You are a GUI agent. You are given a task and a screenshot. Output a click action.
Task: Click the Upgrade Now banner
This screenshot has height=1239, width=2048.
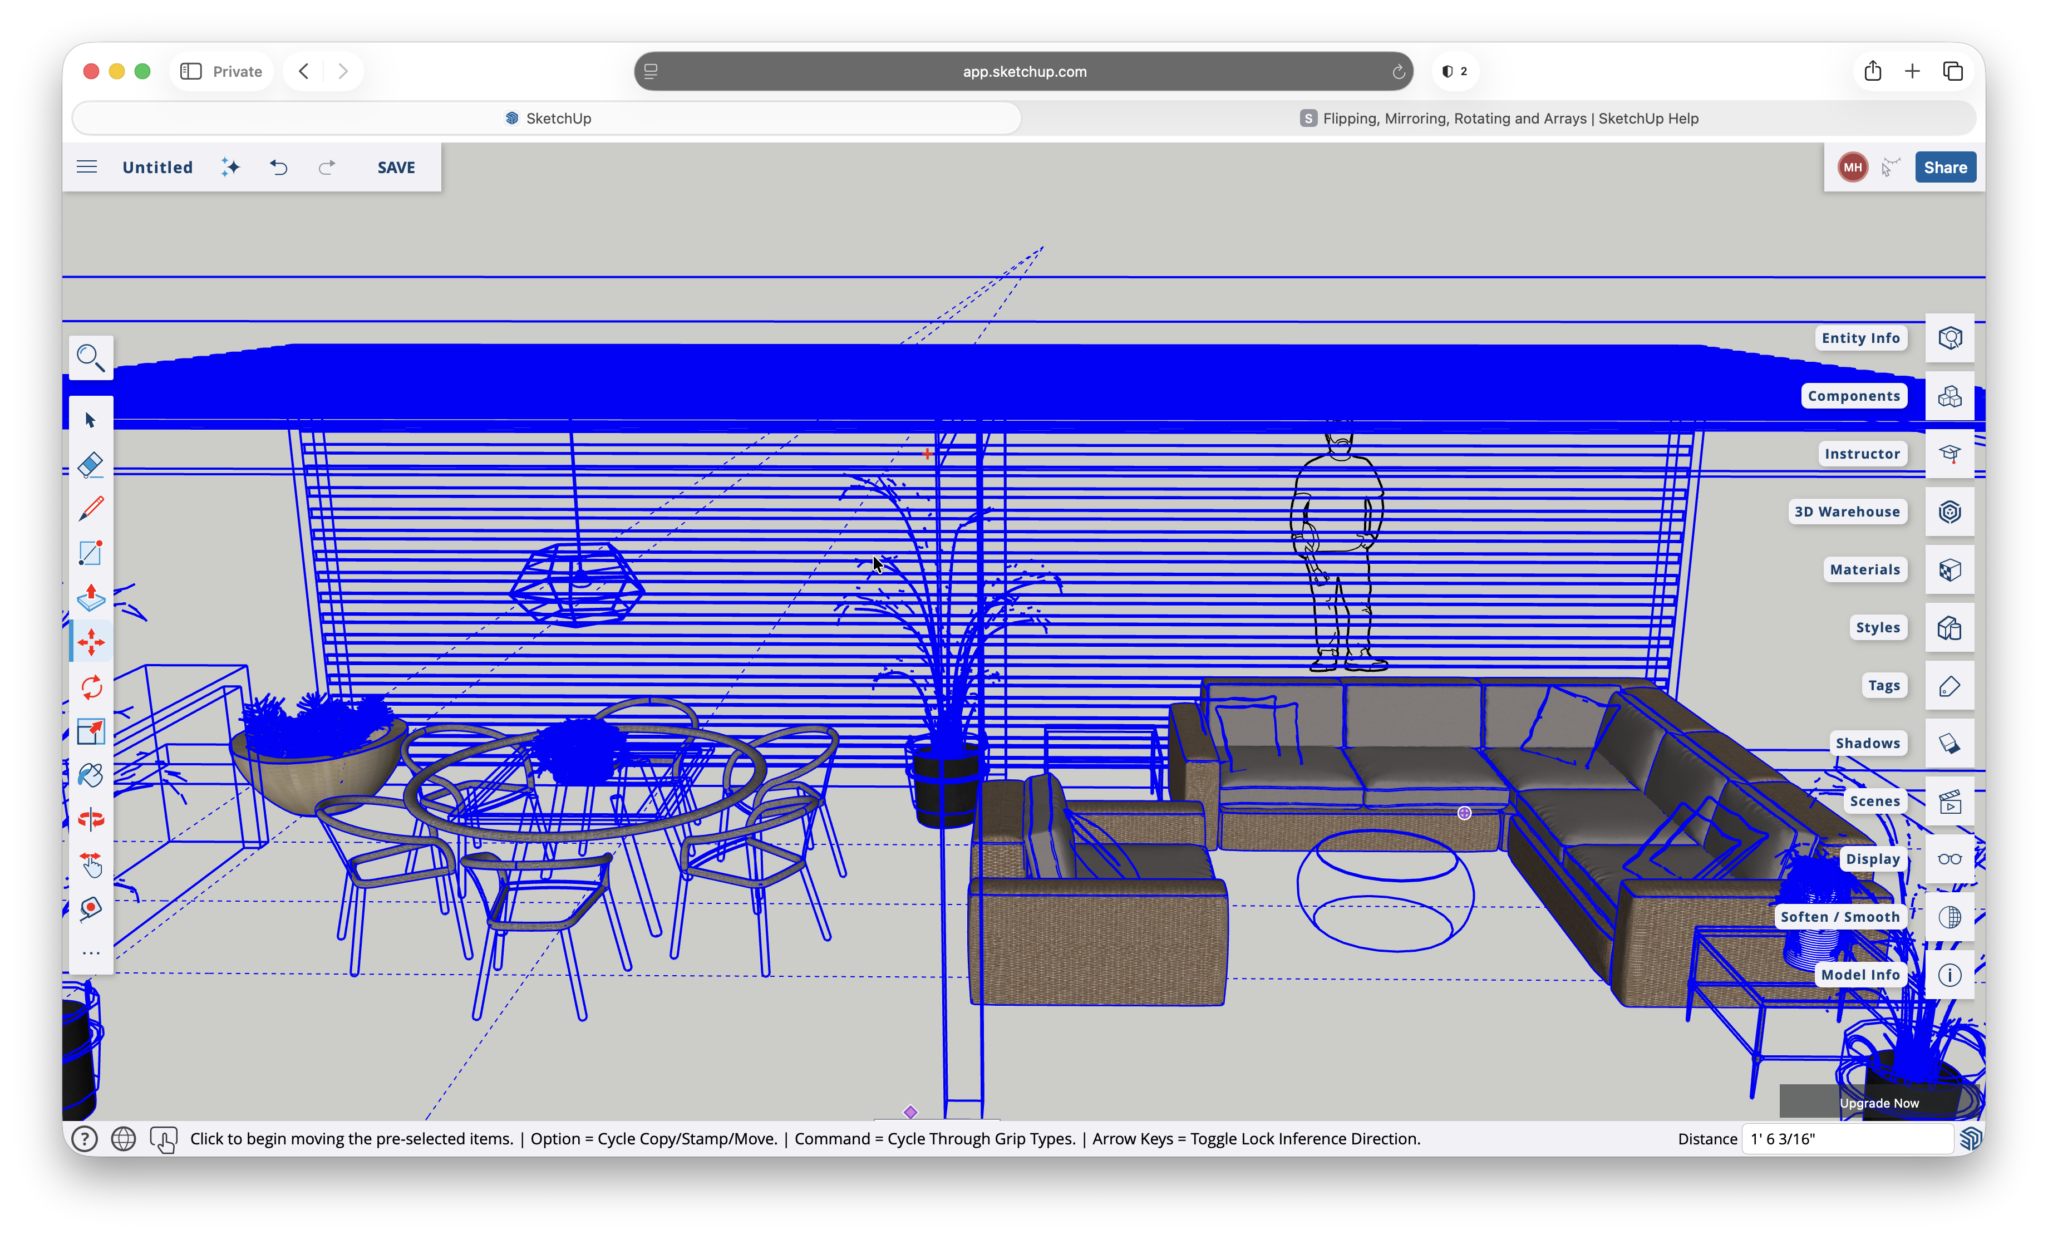point(1879,1103)
